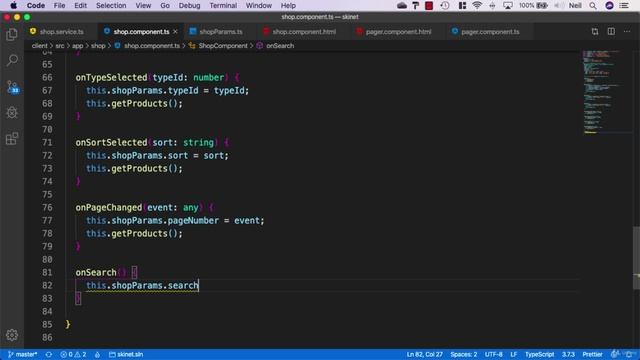Click Ln 82, Col 27 cursor position
This screenshot has width=640, height=360.
click(424, 354)
